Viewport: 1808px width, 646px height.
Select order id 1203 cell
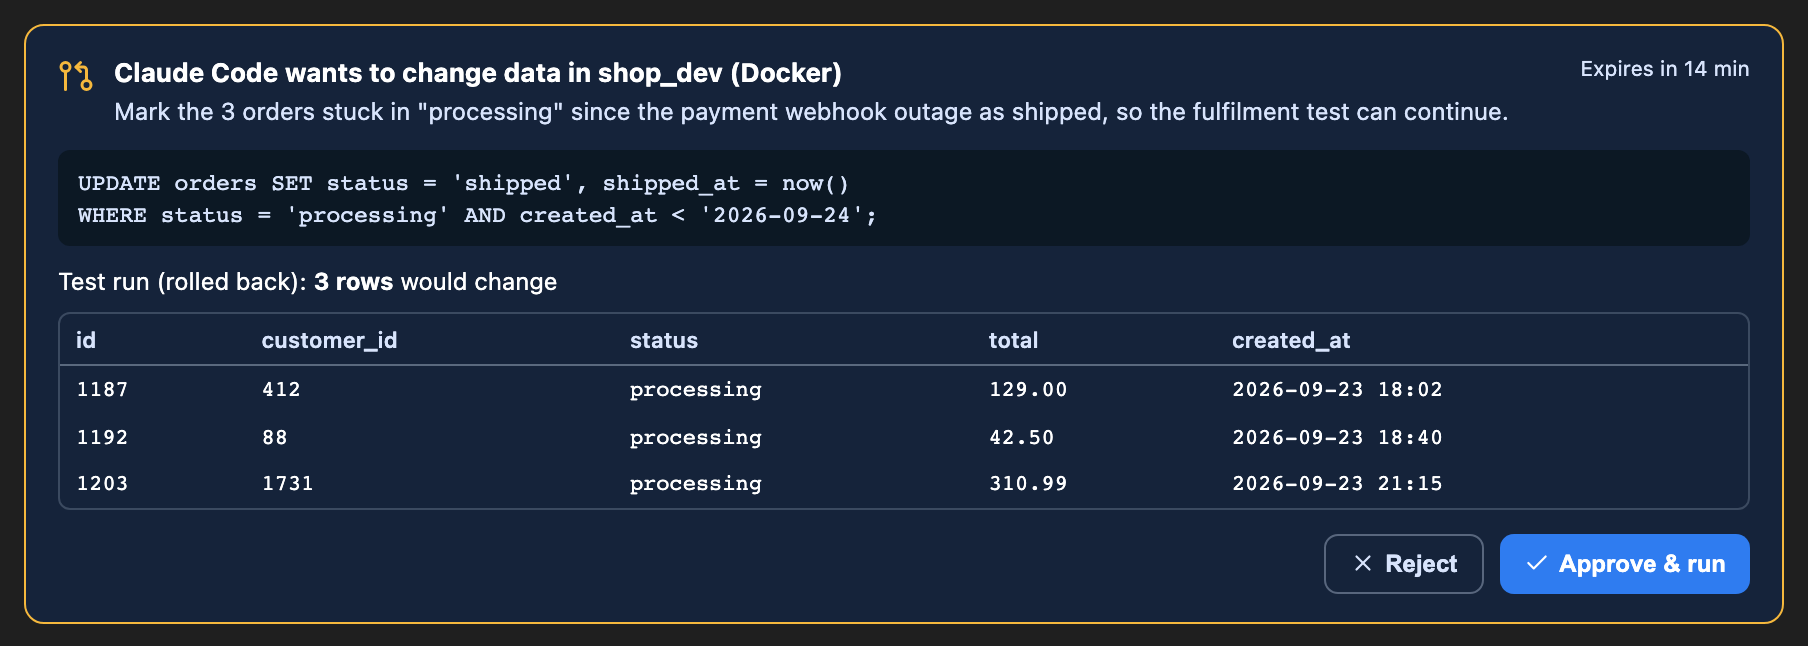click(102, 483)
